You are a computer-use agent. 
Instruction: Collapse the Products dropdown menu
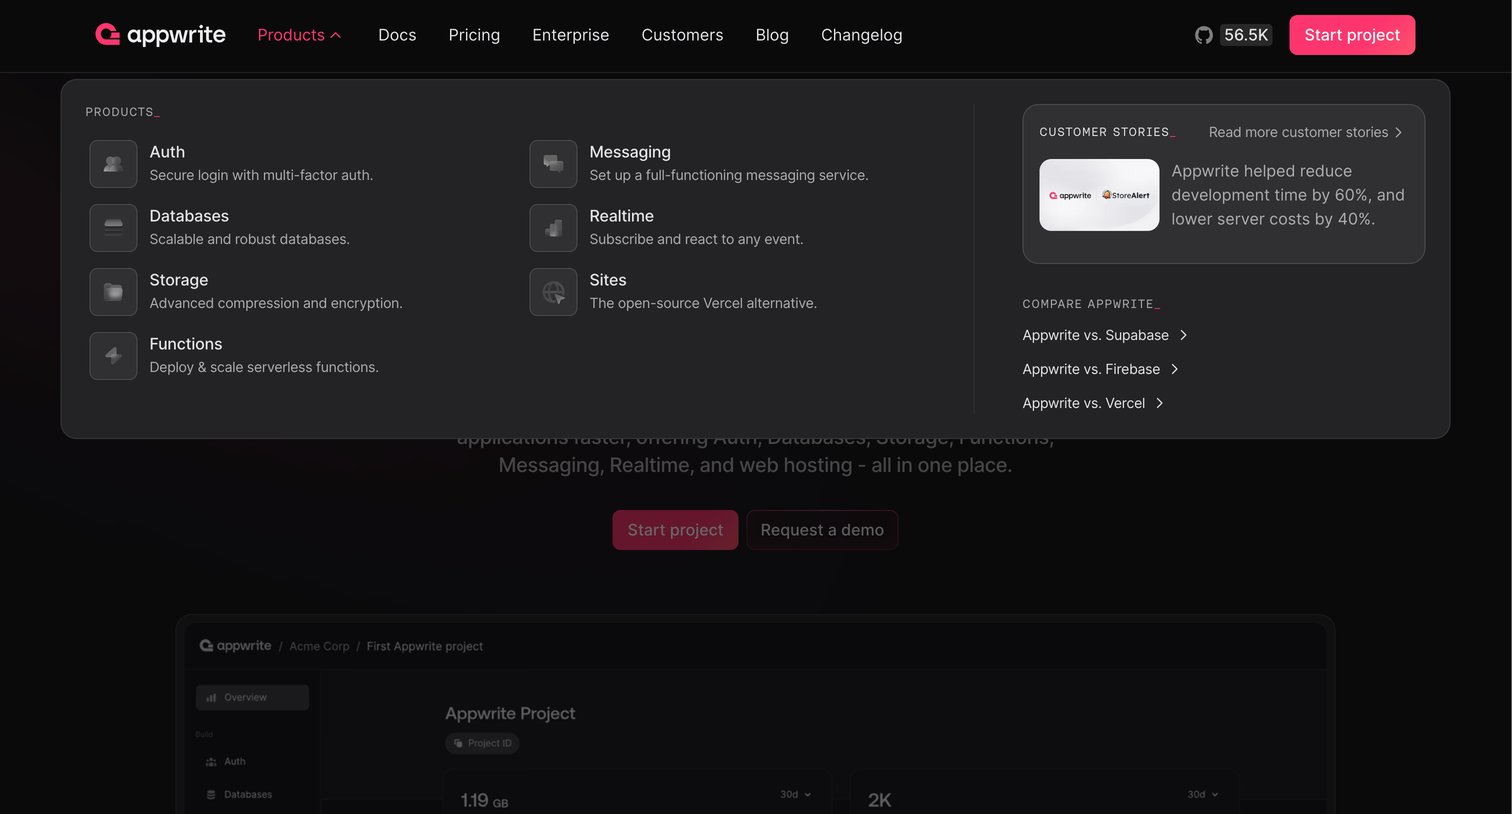pos(299,35)
